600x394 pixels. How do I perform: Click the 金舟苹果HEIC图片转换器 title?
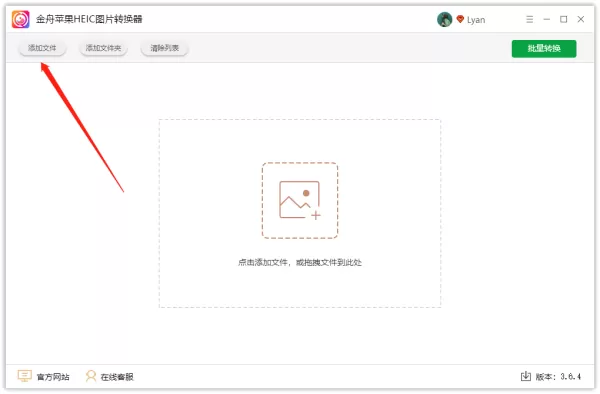89,19
